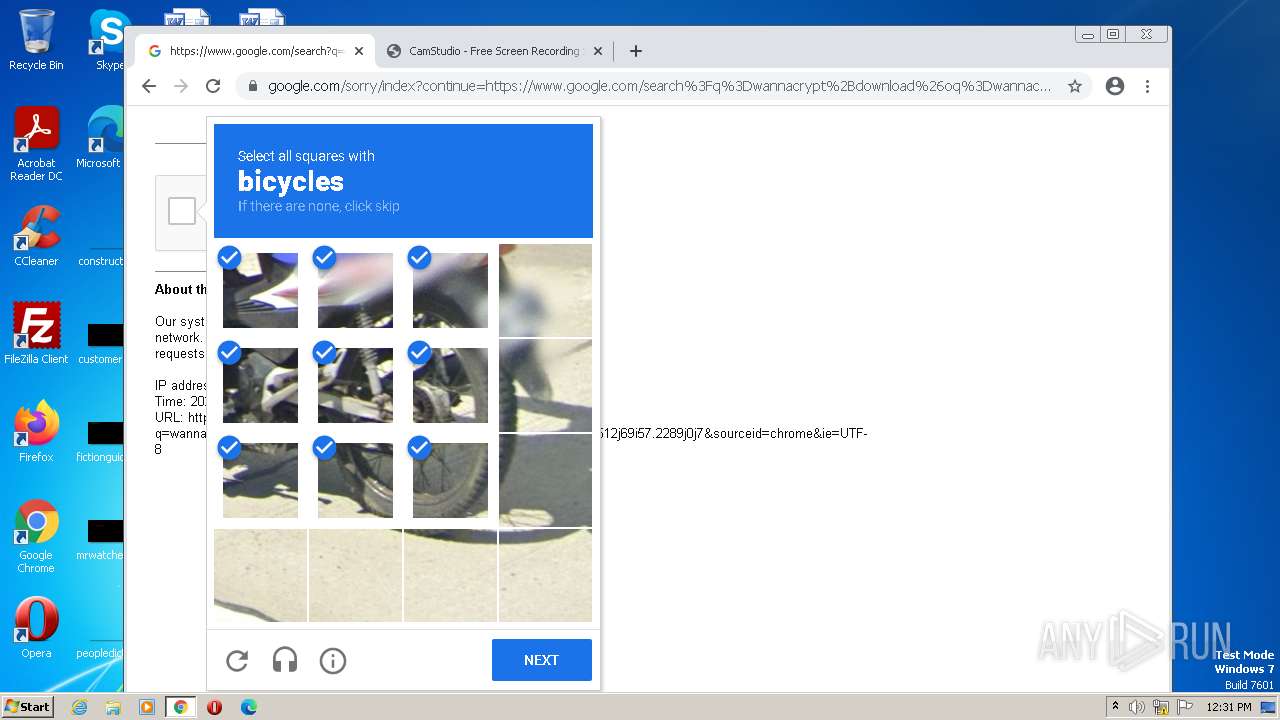The image size is (1280, 720).
Task: Open the Opera taskbar icon
Action: pos(214,707)
